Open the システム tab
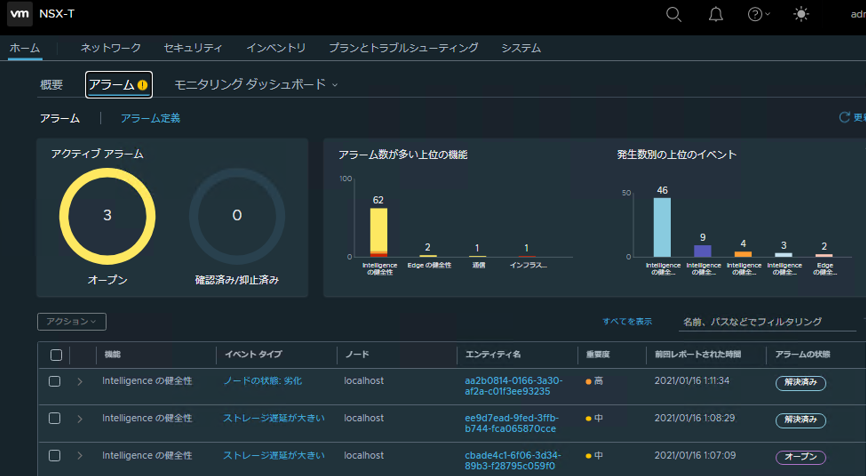This screenshot has height=476, width=866. click(x=521, y=48)
